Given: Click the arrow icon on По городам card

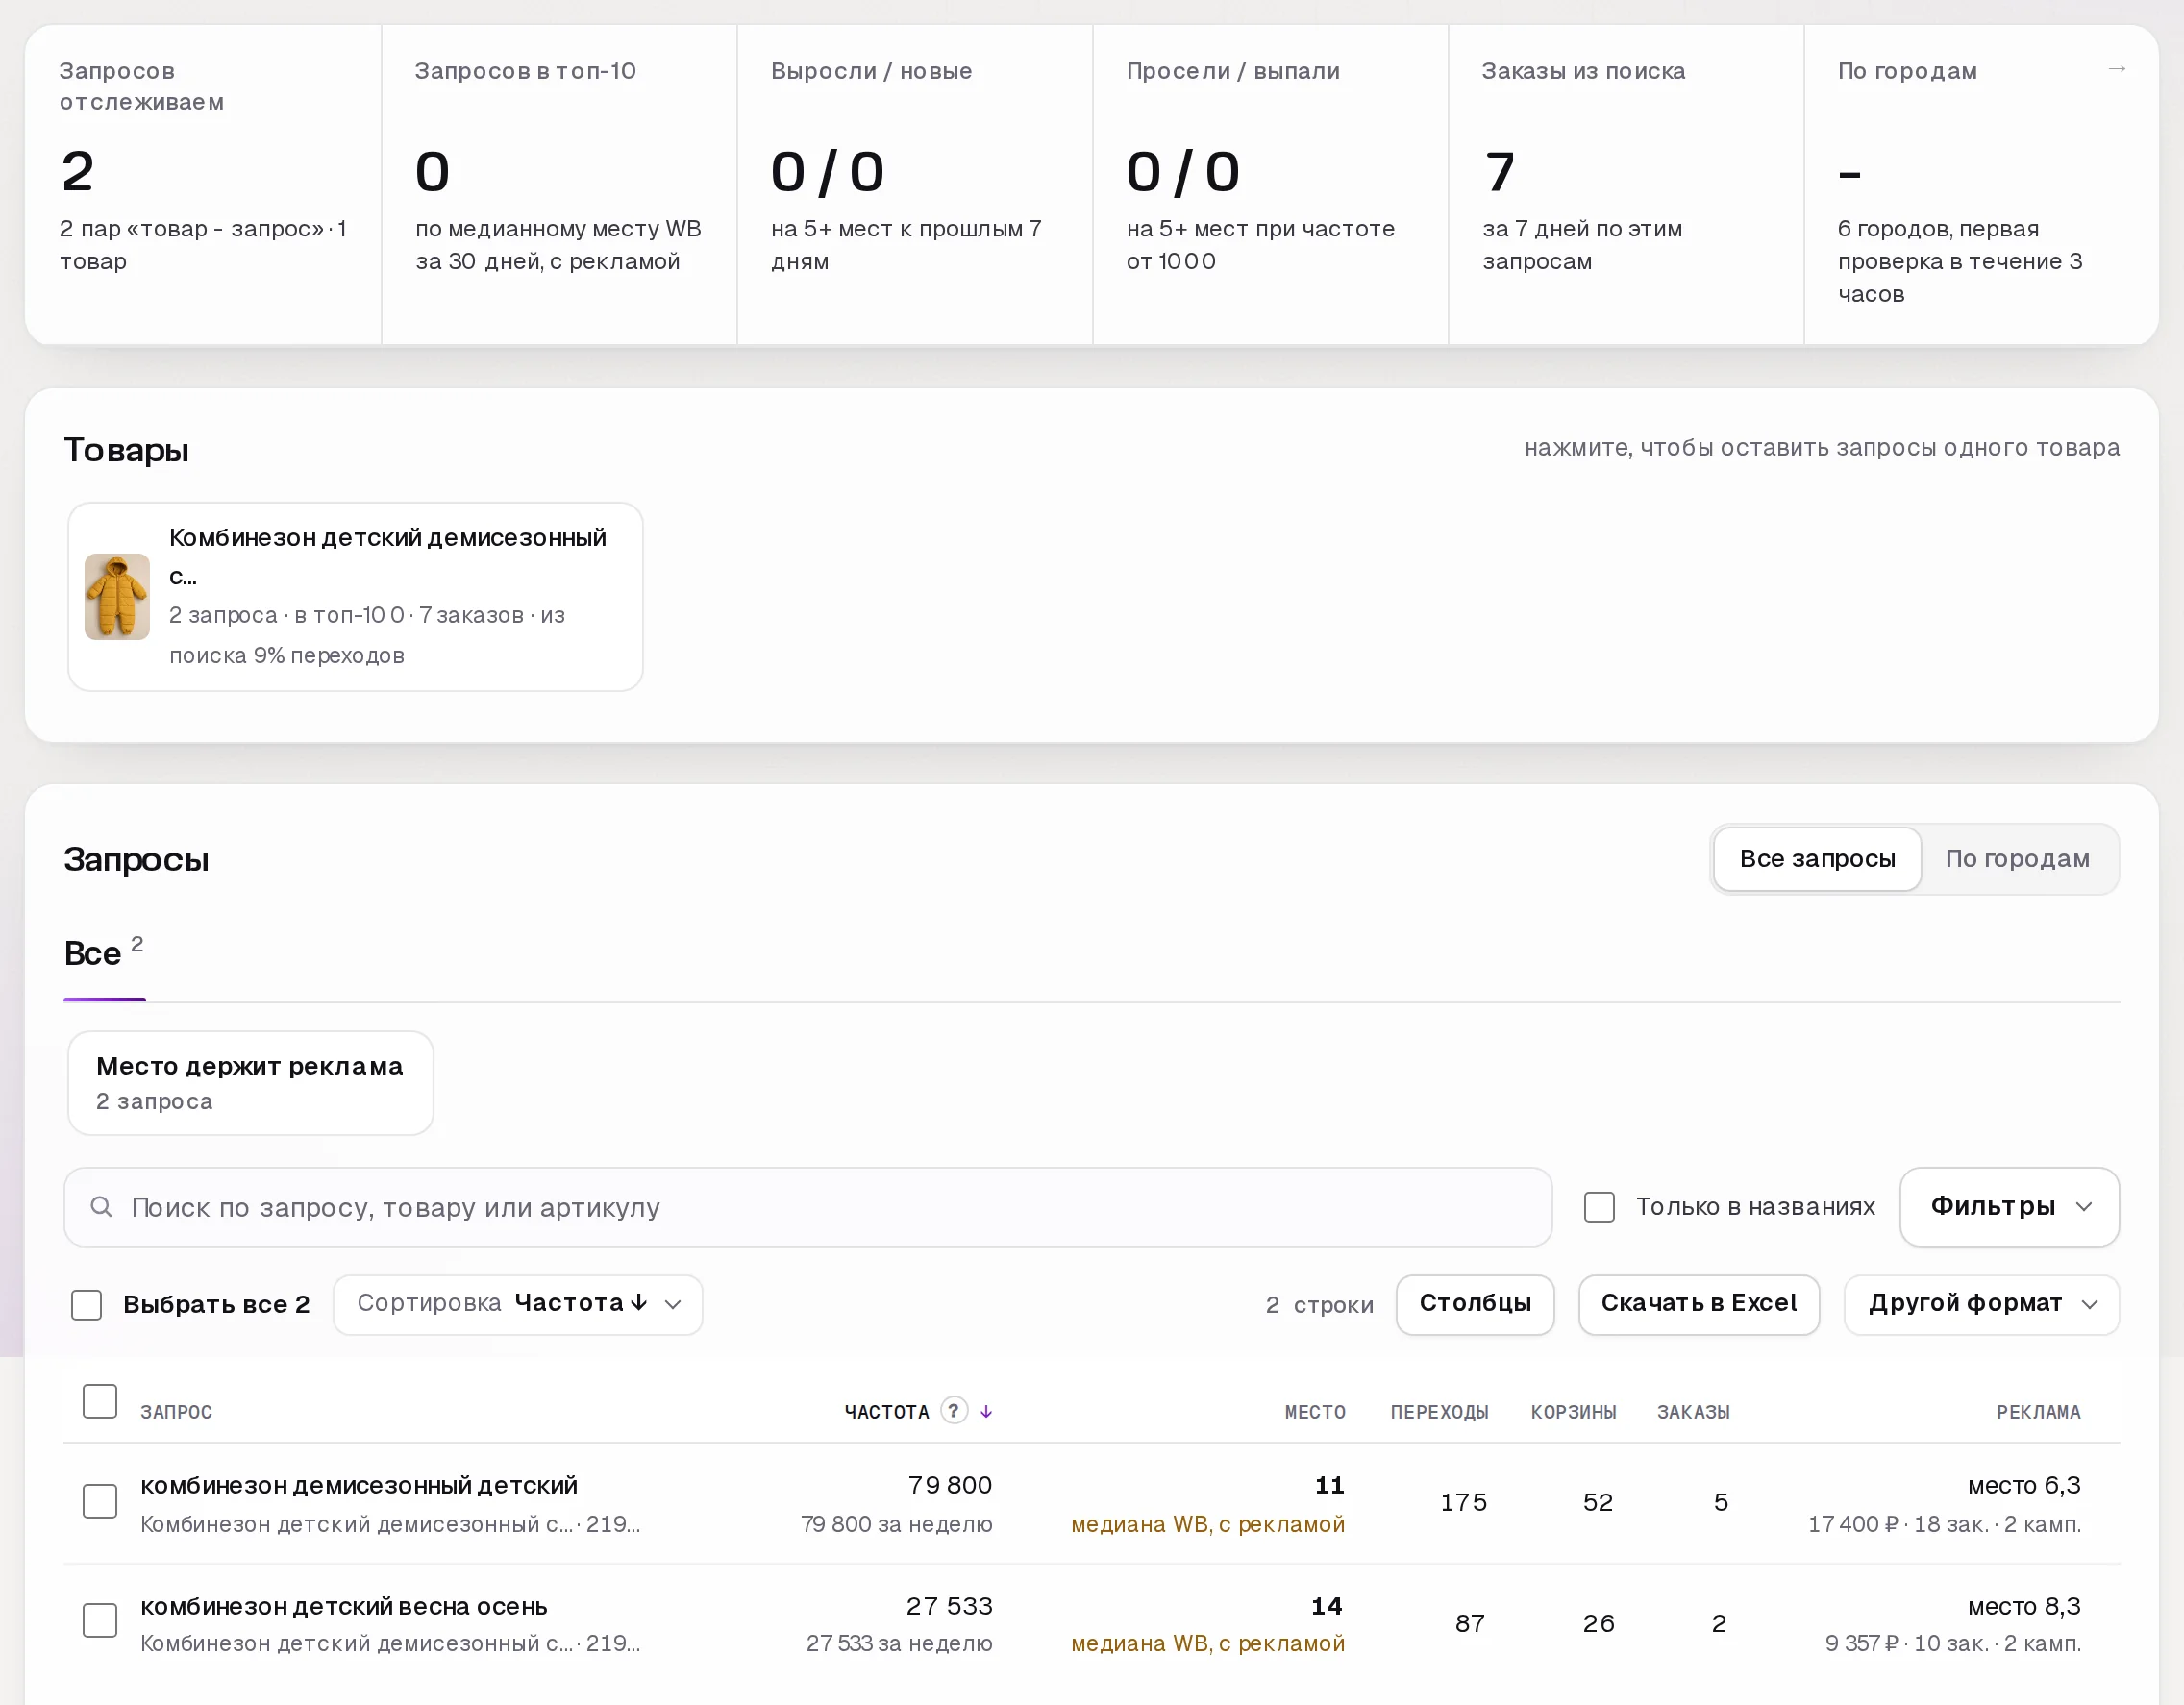Looking at the screenshot, I should click(2116, 69).
